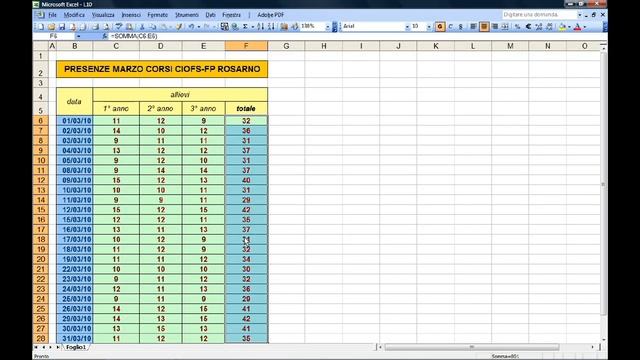Open Print Preview from toolbar
Screen dimensions: 640x360
[106, 27]
